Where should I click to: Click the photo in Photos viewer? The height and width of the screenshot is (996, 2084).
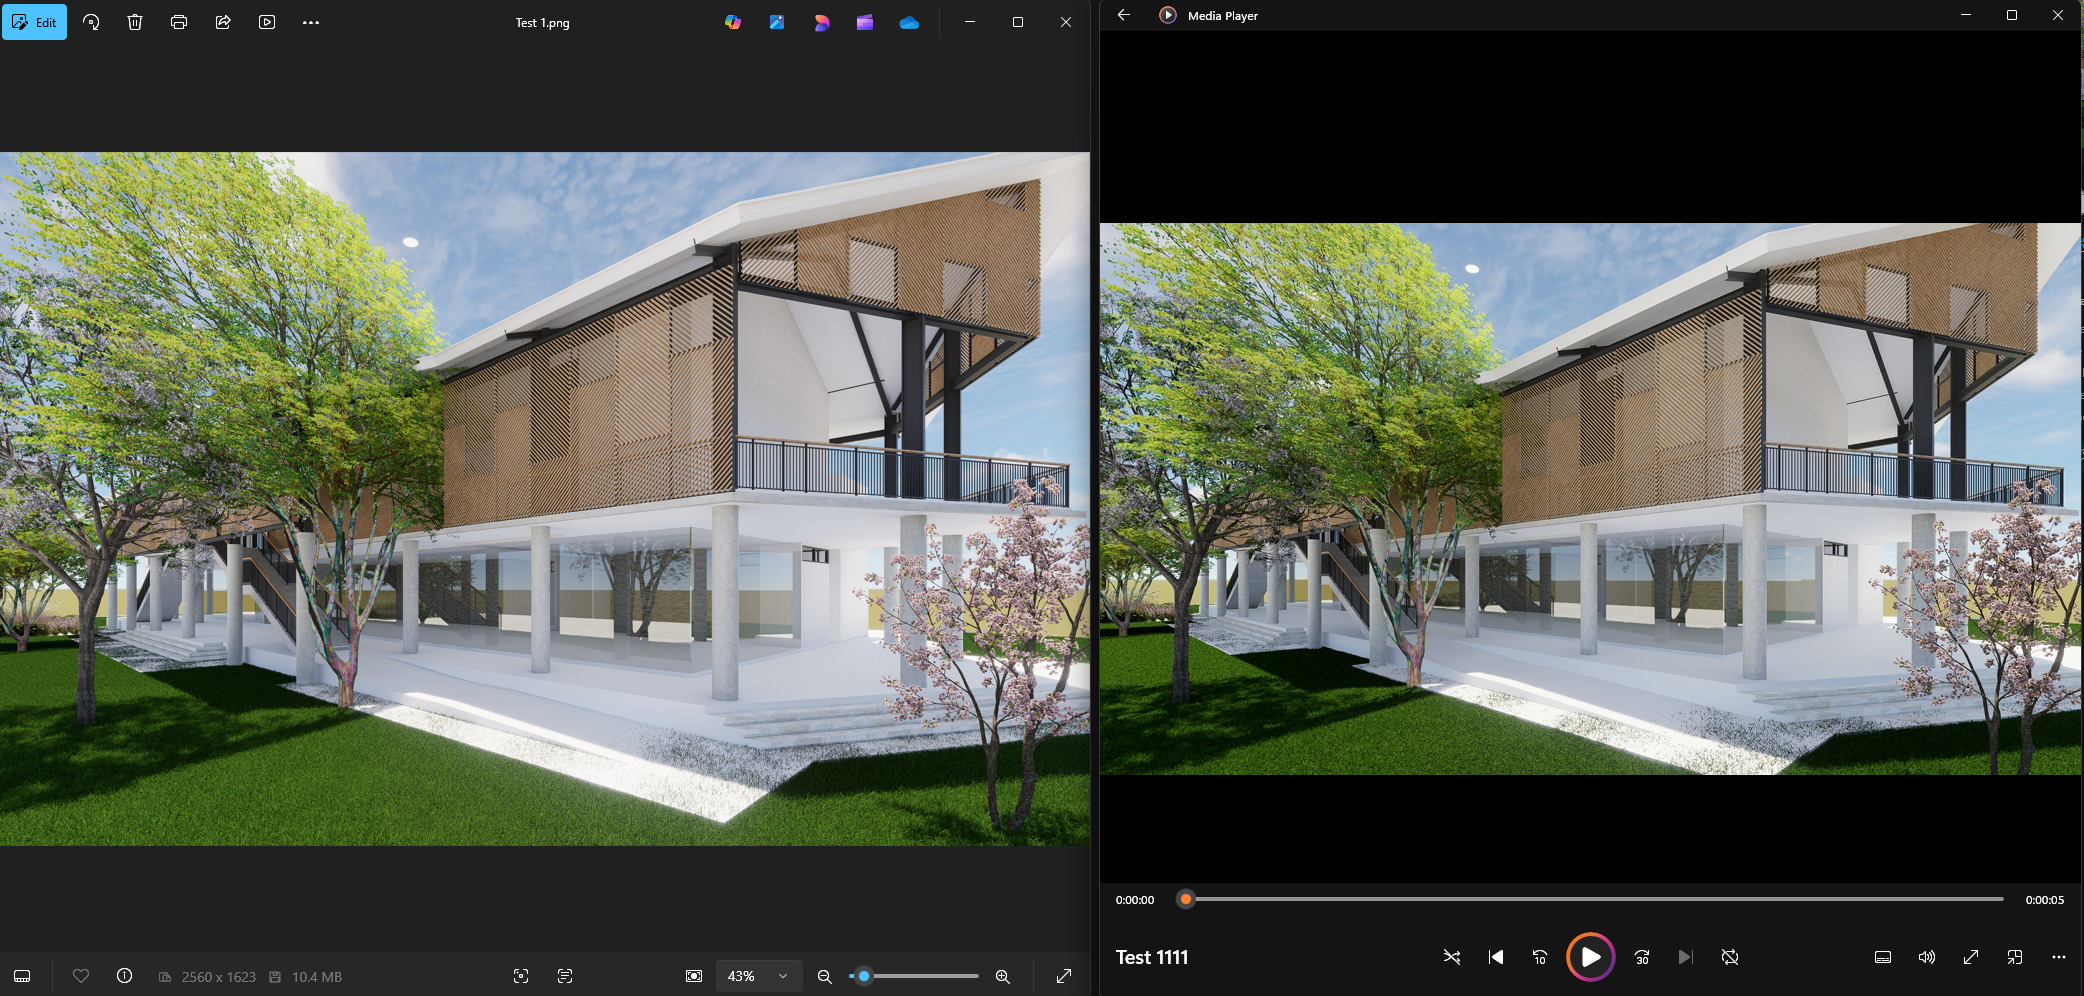click(545, 498)
